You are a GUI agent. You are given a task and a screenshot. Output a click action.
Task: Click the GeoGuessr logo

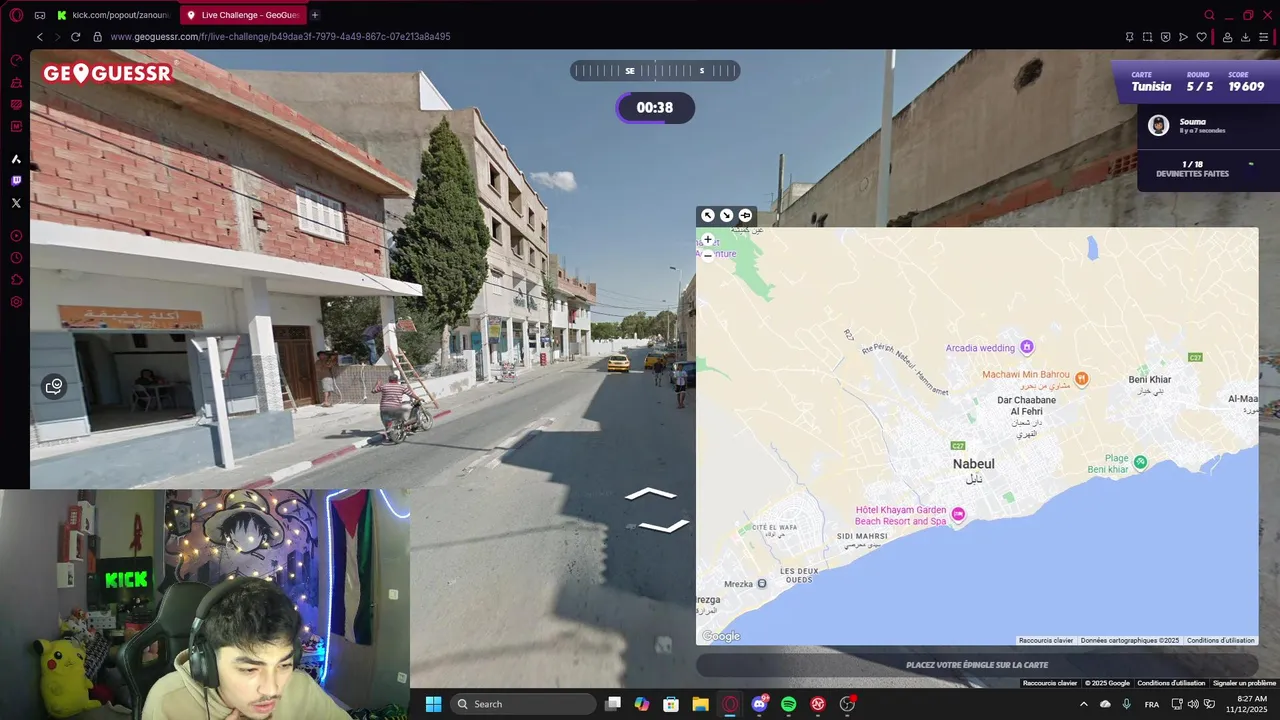click(107, 73)
